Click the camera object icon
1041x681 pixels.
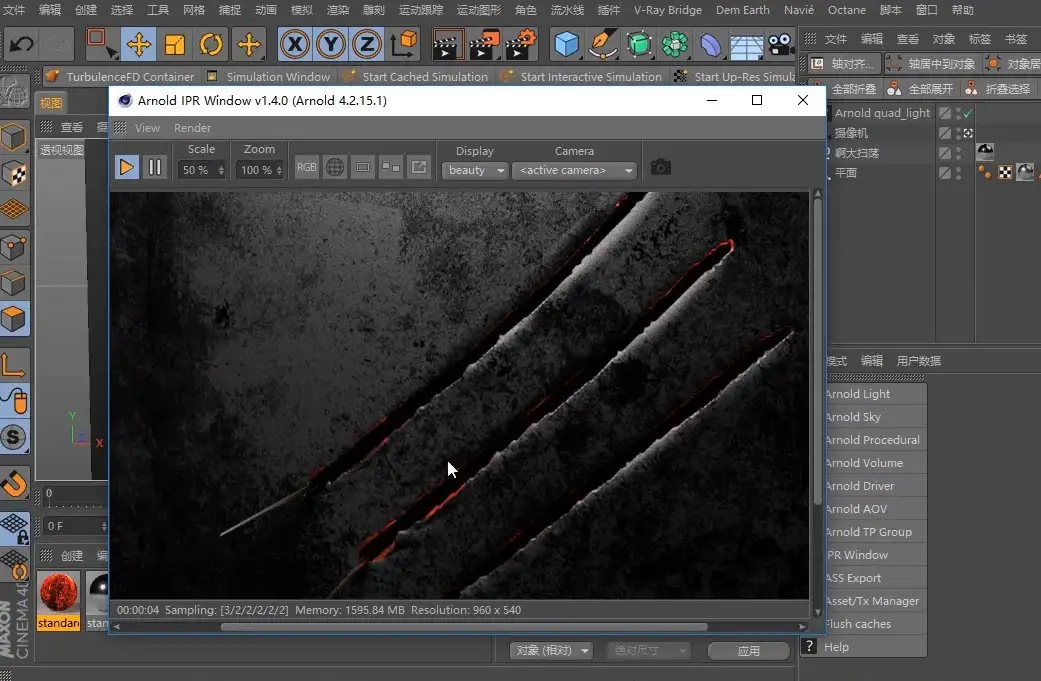point(781,44)
